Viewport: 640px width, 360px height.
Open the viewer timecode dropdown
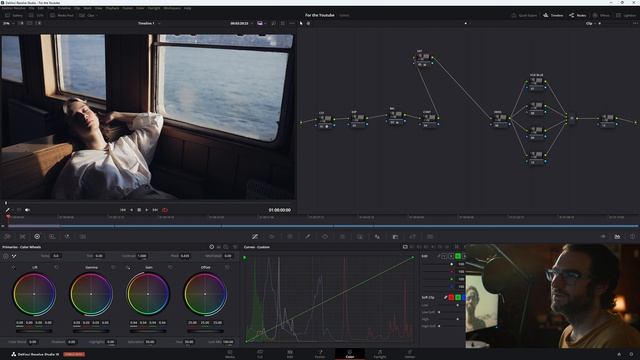point(241,23)
